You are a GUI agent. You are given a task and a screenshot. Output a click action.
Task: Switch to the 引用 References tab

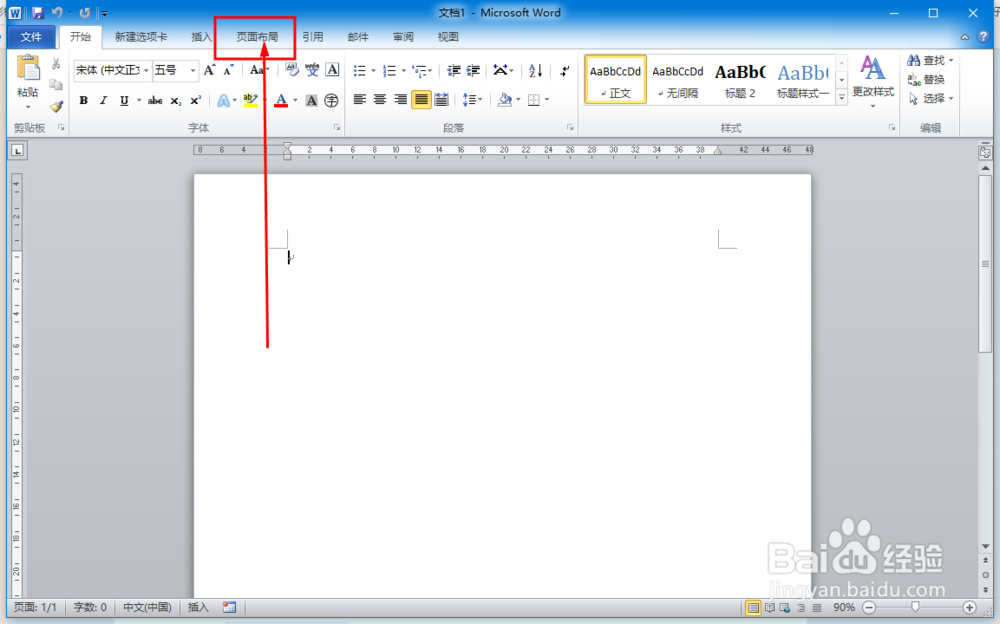pos(312,37)
